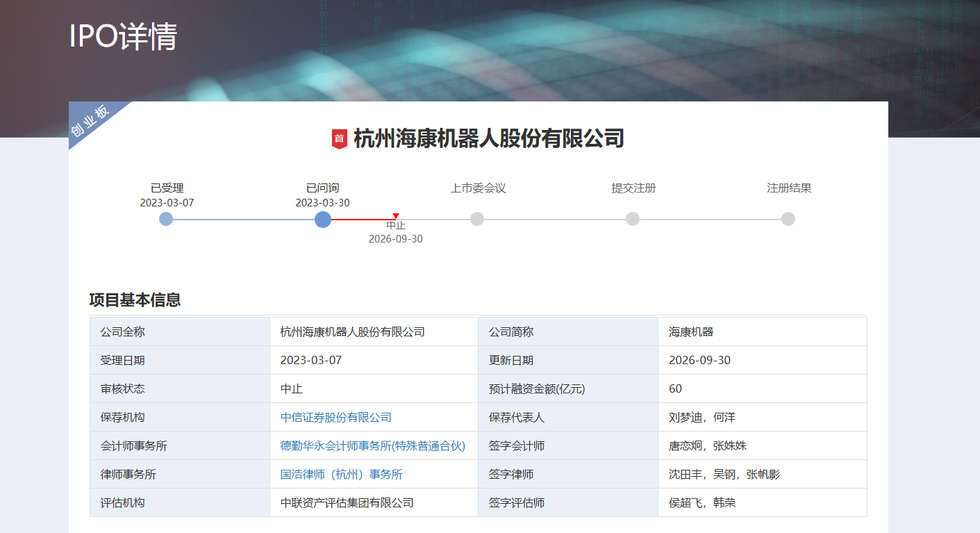The image size is (980, 533).
Task: Open the 德勤华永会计师事务所 link
Action: pos(372,446)
